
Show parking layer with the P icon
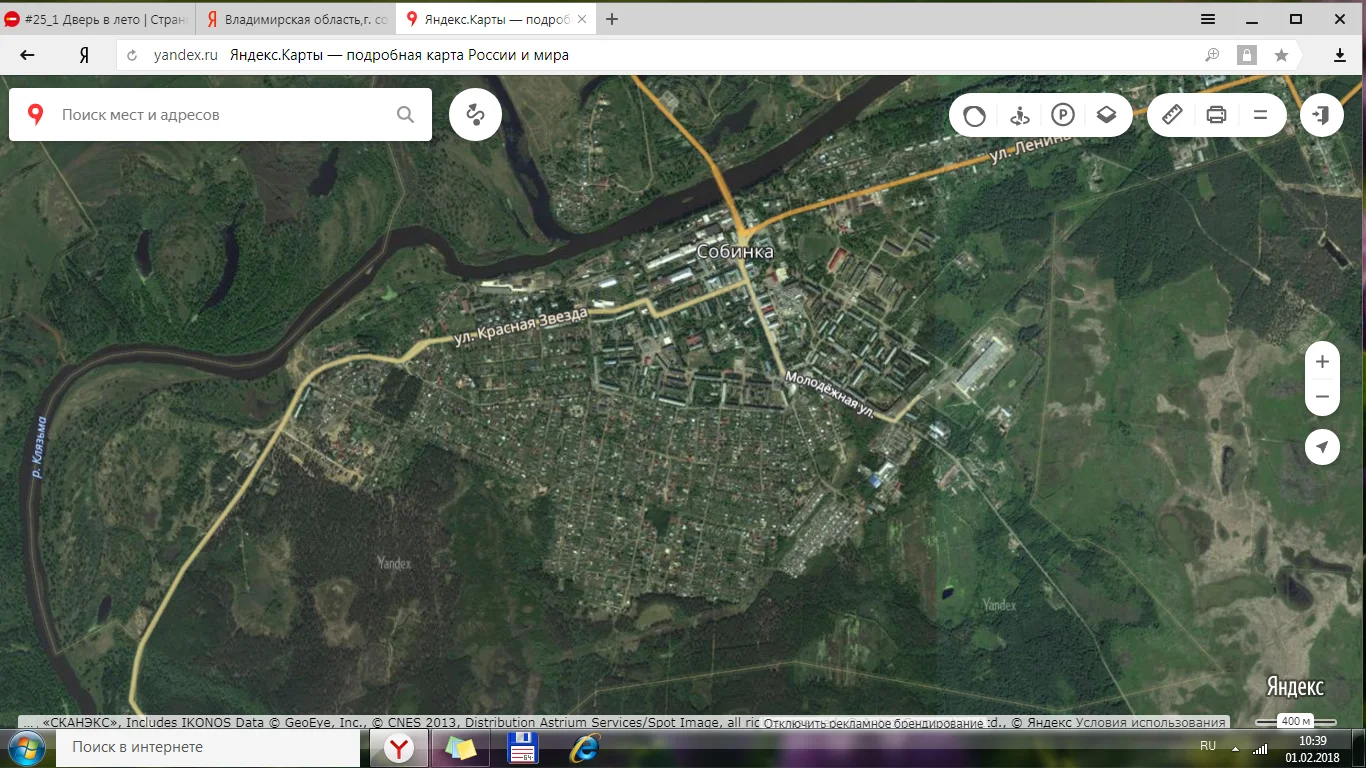point(1062,115)
